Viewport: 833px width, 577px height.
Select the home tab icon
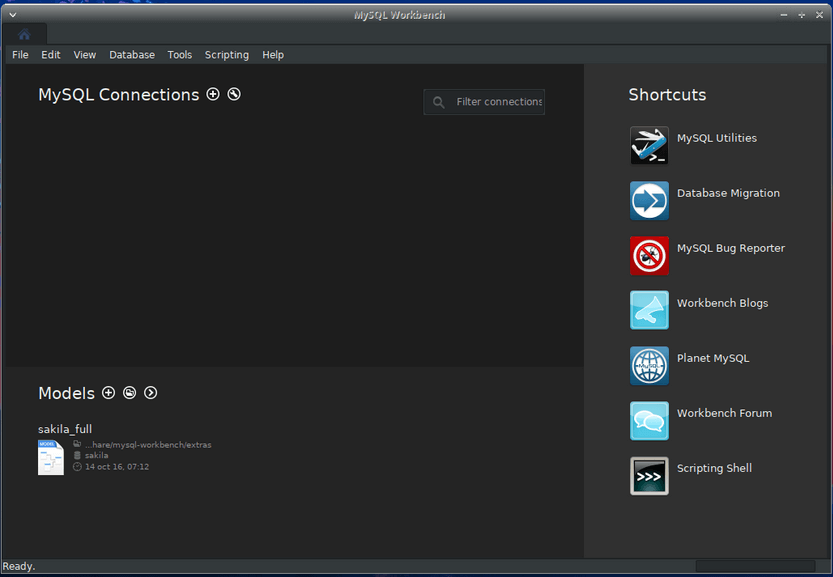coord(24,35)
